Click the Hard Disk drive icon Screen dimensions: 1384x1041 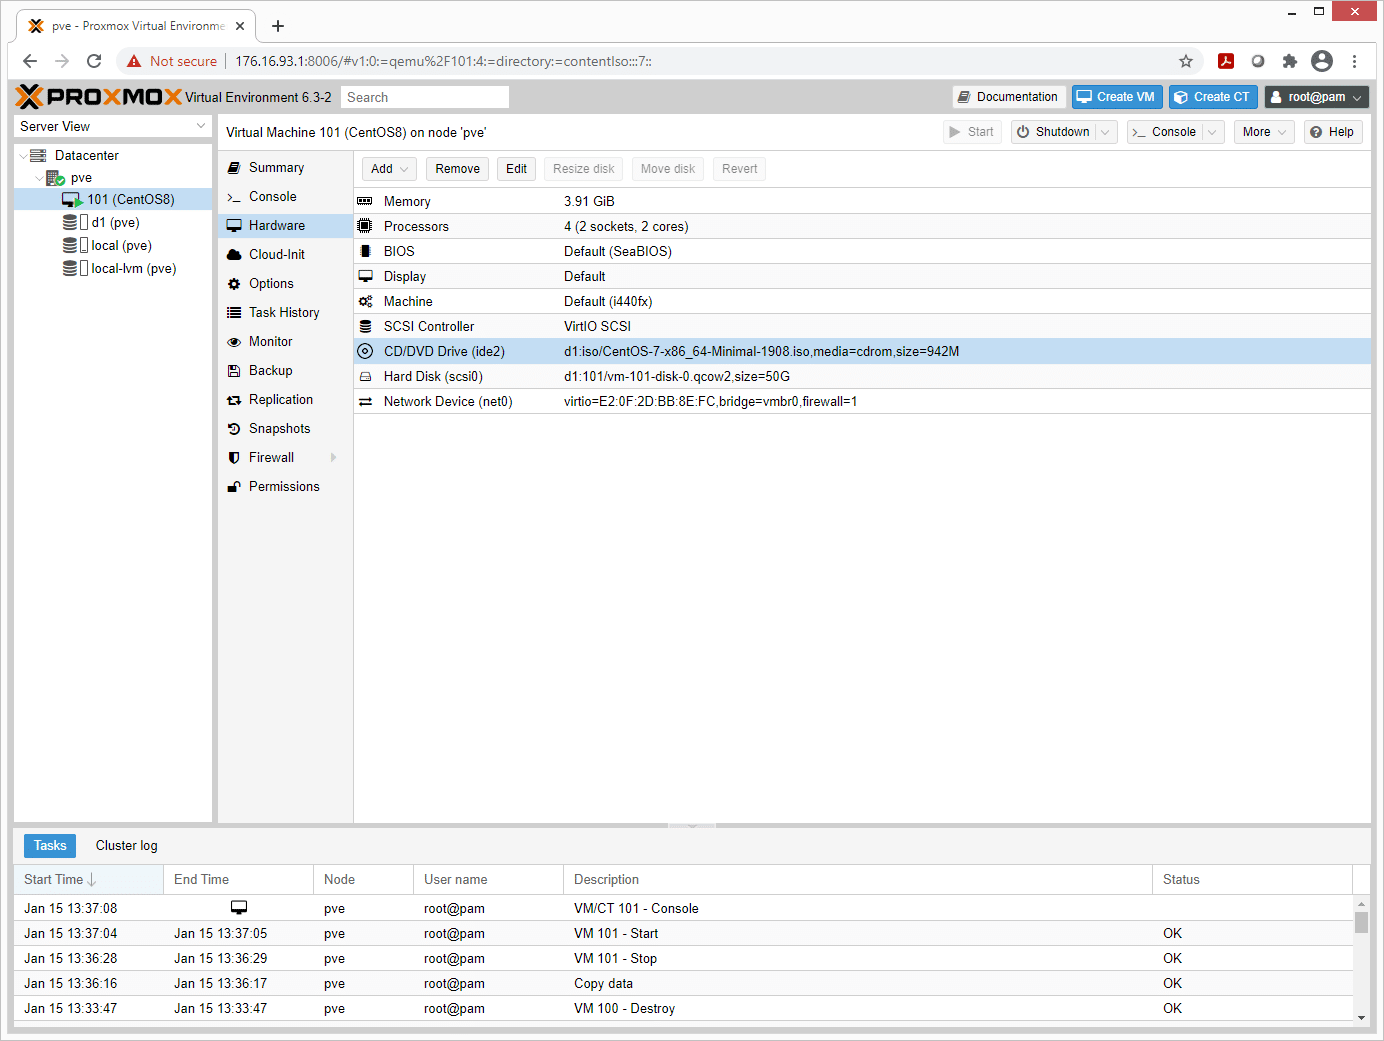pos(365,376)
